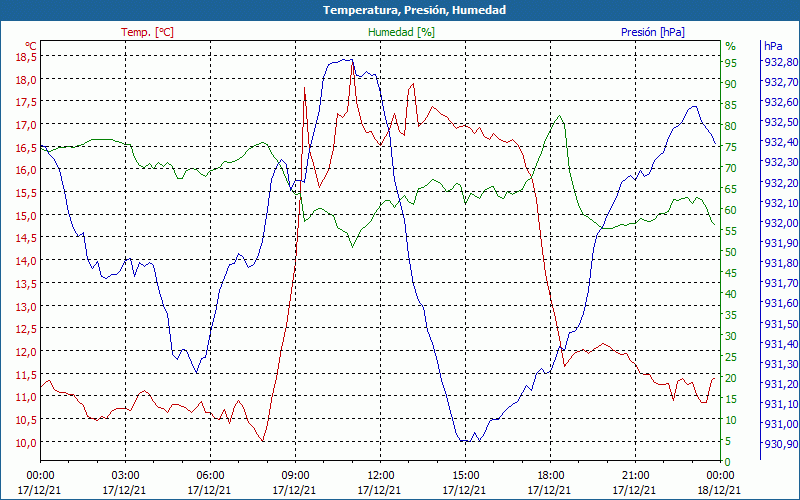
Task: Click temperature axis value '12,5'
Action: point(26,329)
